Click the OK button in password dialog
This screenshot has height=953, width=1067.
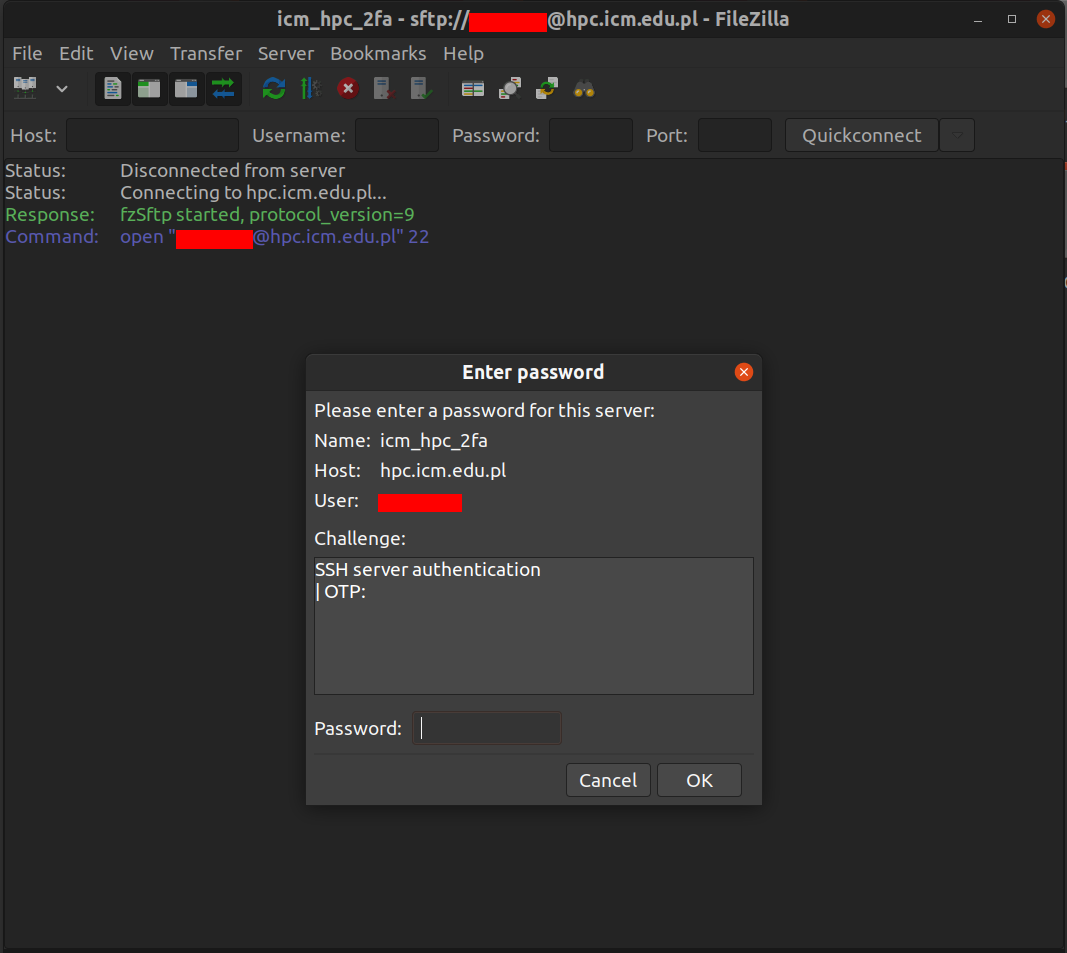click(x=699, y=780)
